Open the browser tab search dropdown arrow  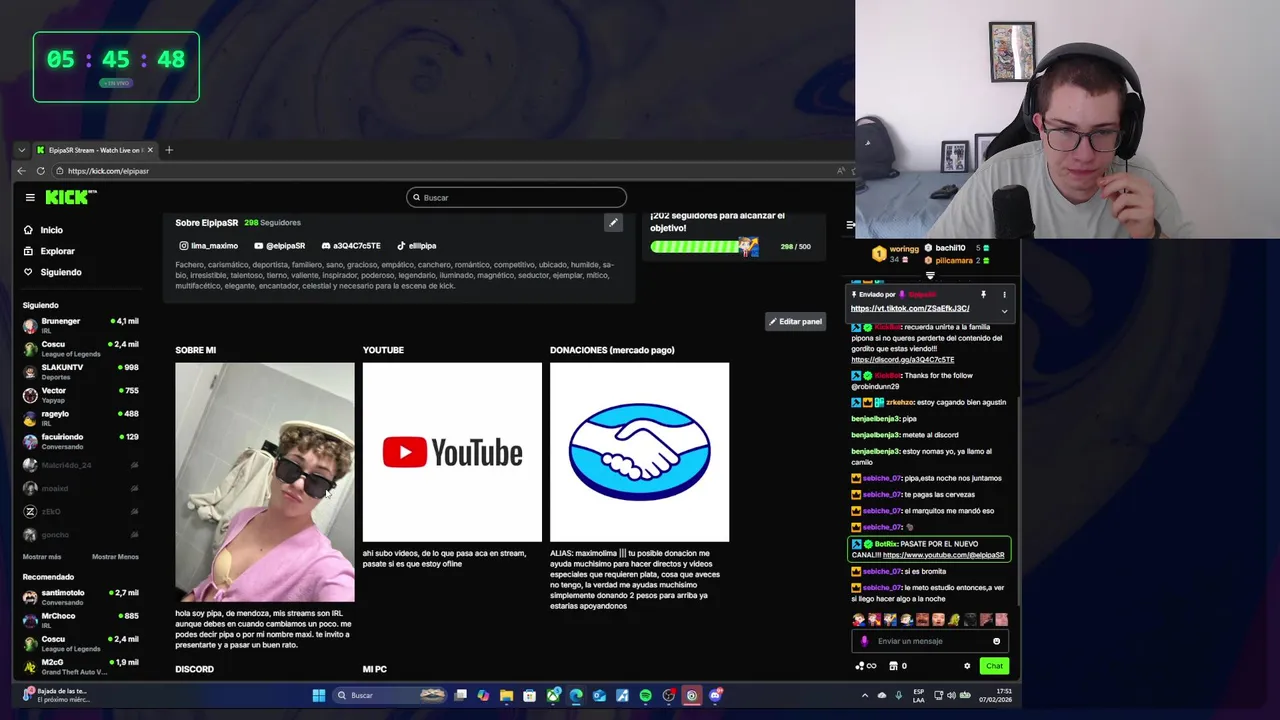[21, 150]
